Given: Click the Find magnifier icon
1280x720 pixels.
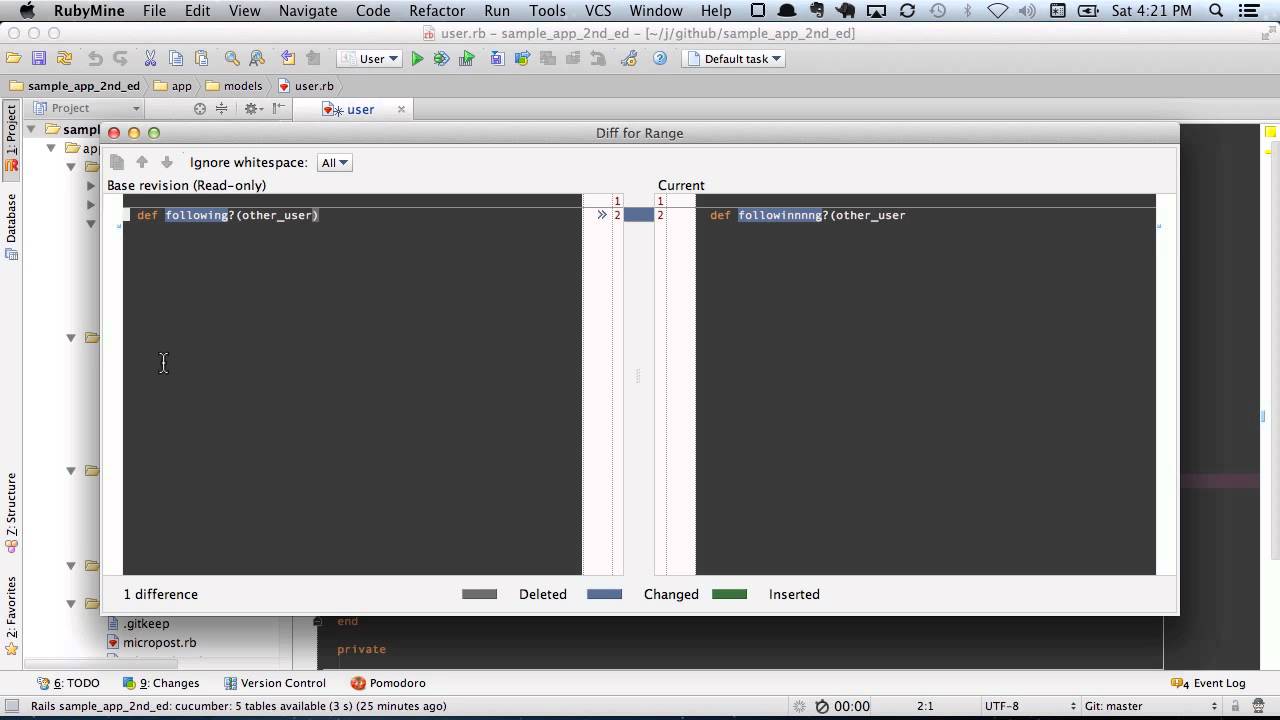Looking at the screenshot, I should [232, 59].
